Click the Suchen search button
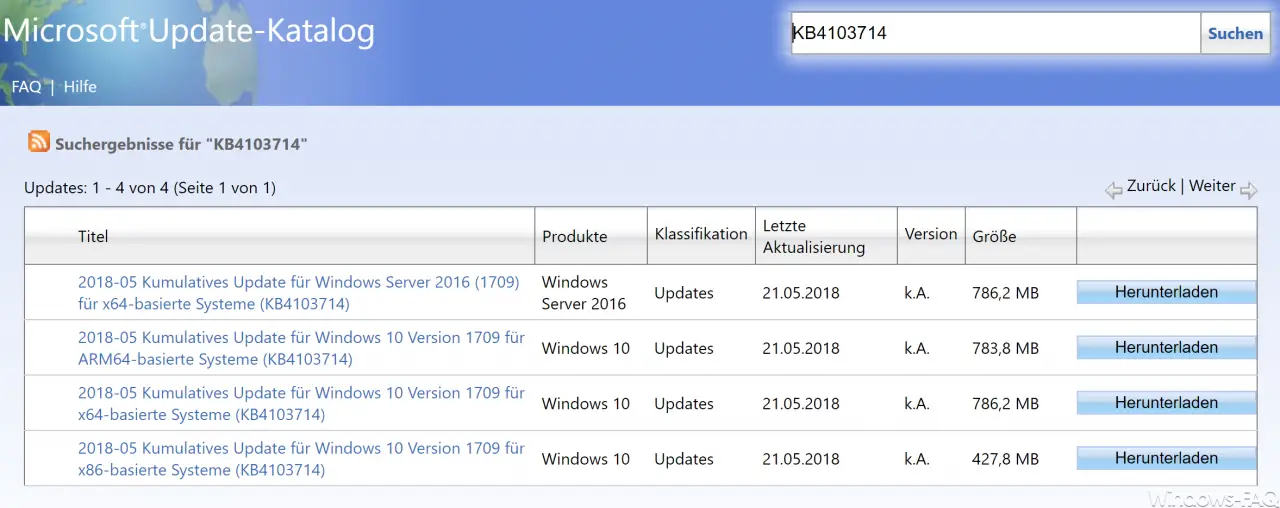The image size is (1280, 508). 1235,33
